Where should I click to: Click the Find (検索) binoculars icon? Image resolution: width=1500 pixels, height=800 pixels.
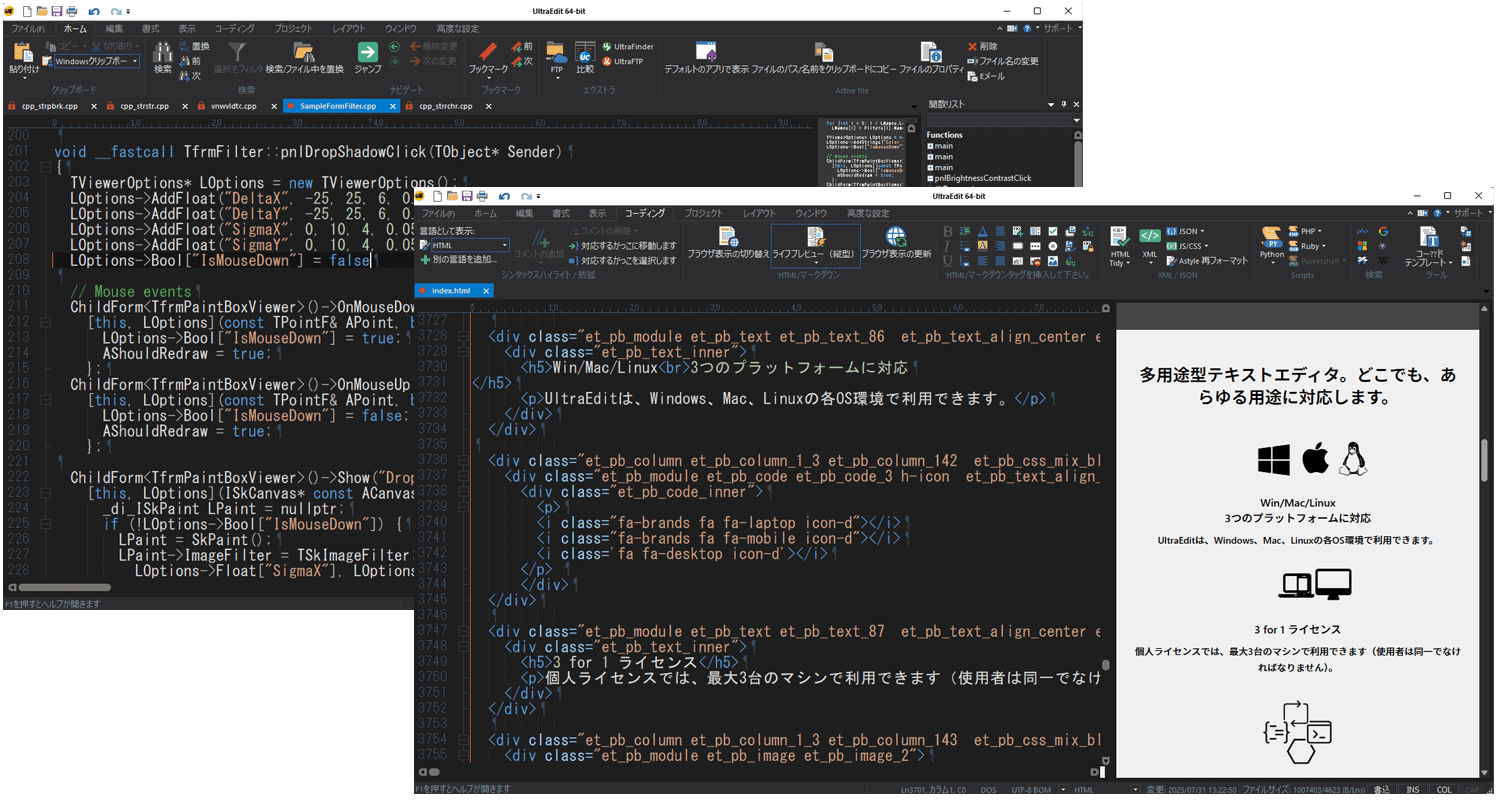[163, 52]
